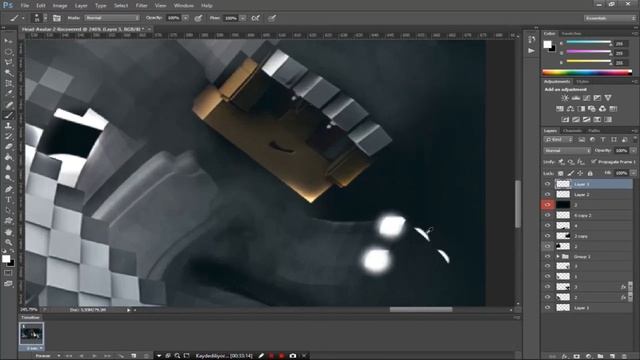Select the Path Selection tool
Viewport: 640px width, 360px height.
point(8,210)
